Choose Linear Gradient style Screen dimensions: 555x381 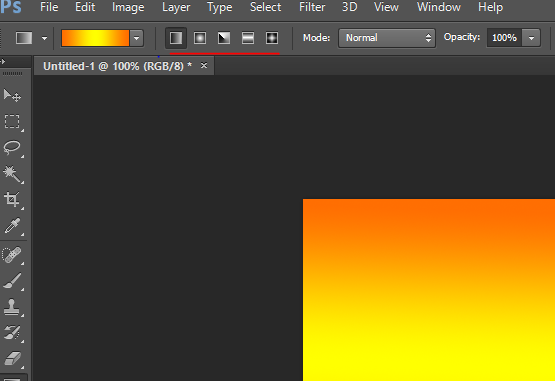coord(176,38)
